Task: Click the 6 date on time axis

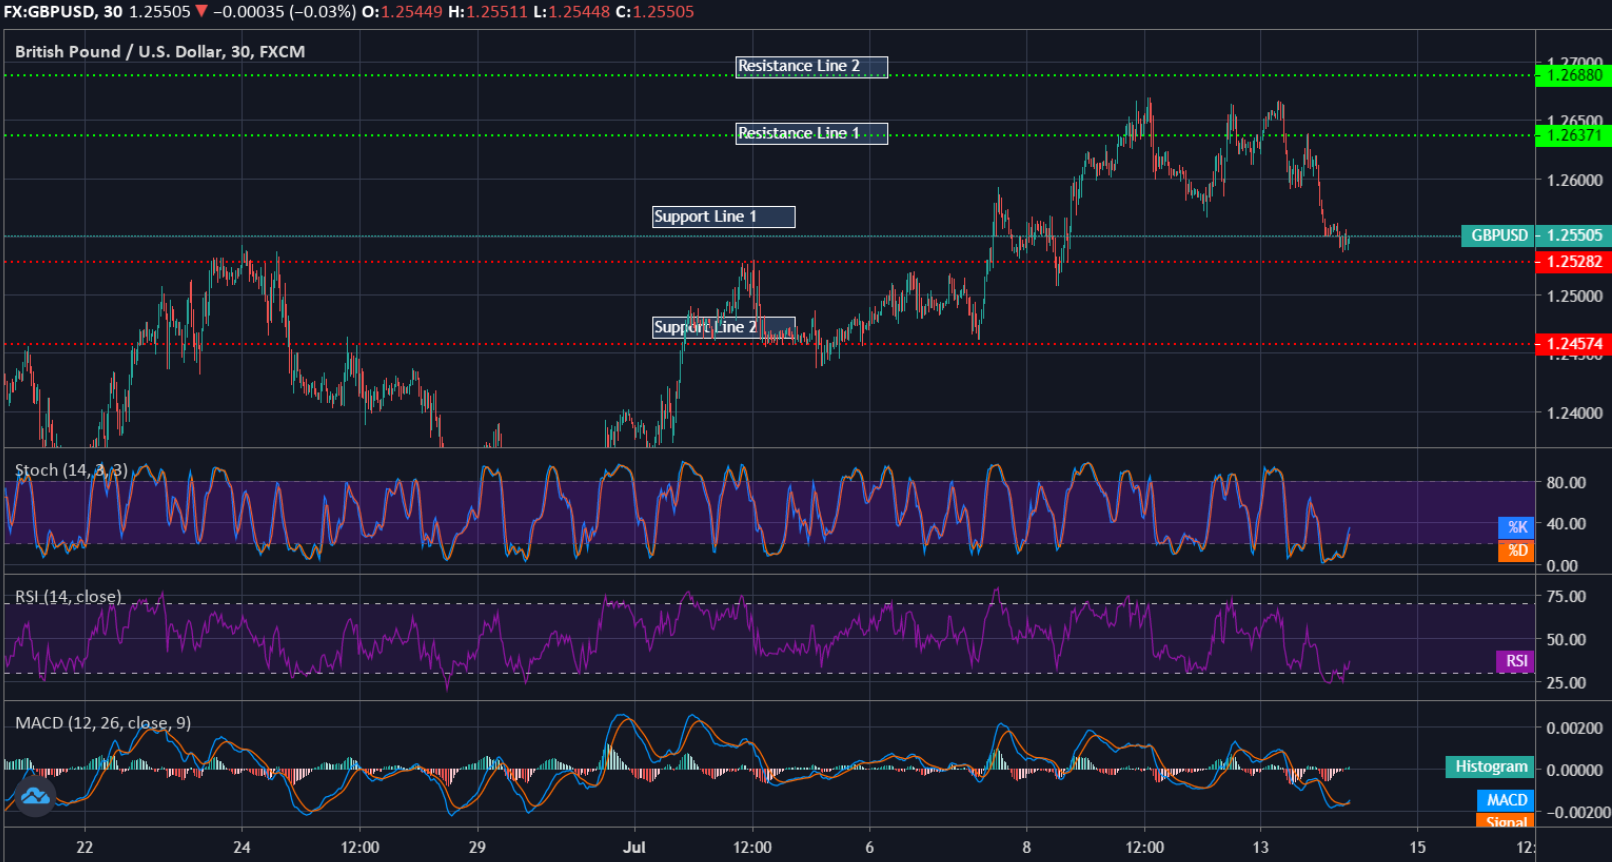Action: (x=870, y=847)
